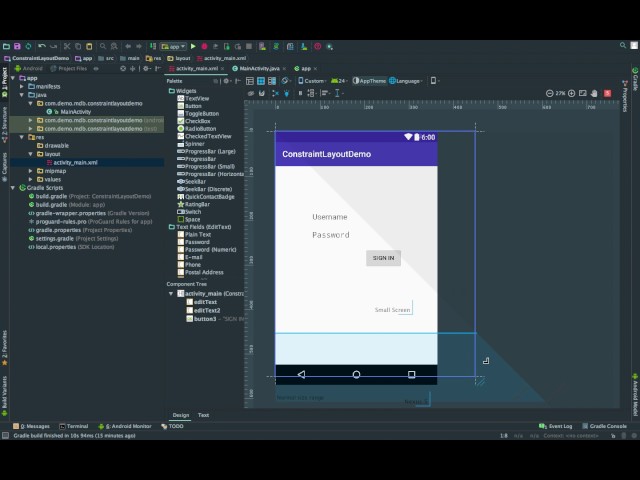
Task: Switch to the Text tab
Action: [x=203, y=415]
